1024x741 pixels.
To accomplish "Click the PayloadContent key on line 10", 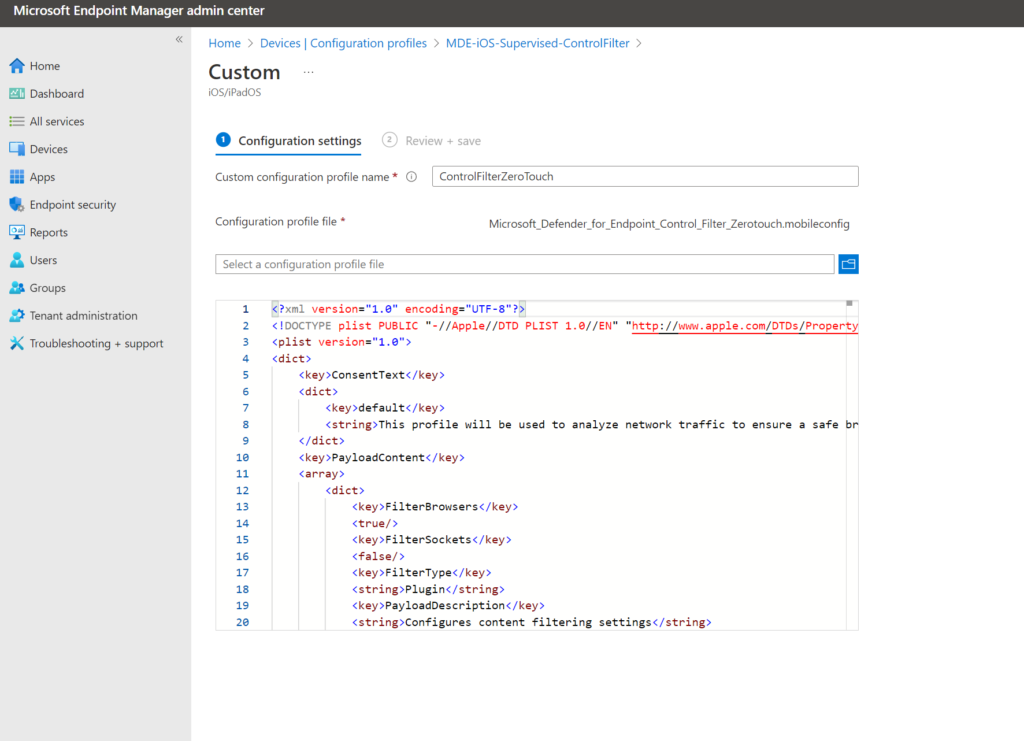I will tap(381, 458).
